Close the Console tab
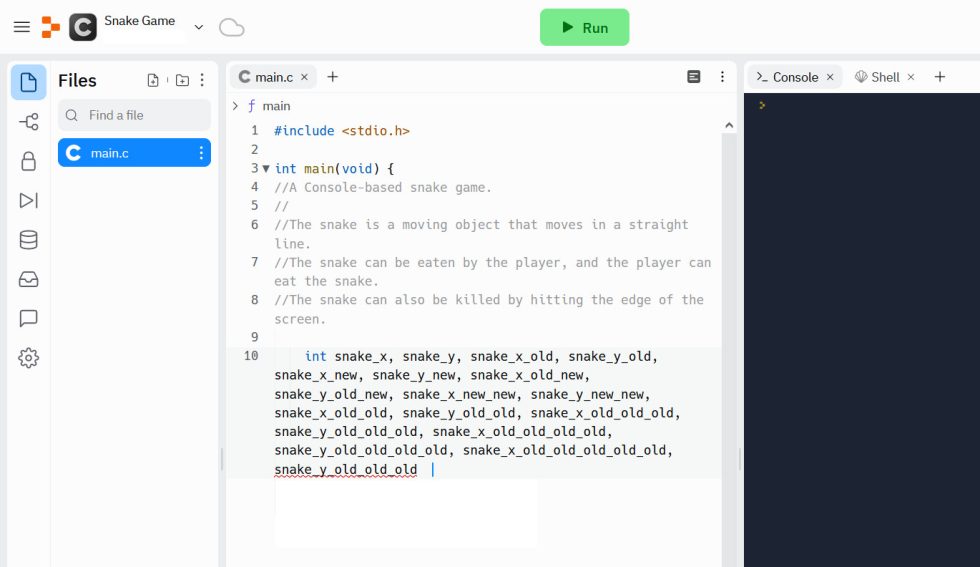The image size is (980, 567). click(830, 77)
